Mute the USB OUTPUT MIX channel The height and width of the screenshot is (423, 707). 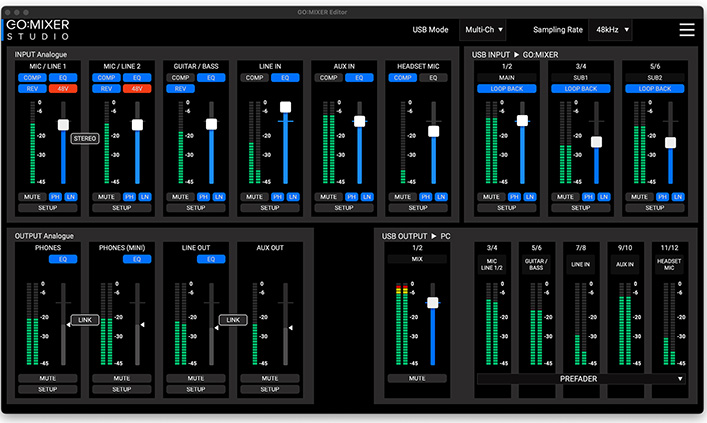click(417, 379)
